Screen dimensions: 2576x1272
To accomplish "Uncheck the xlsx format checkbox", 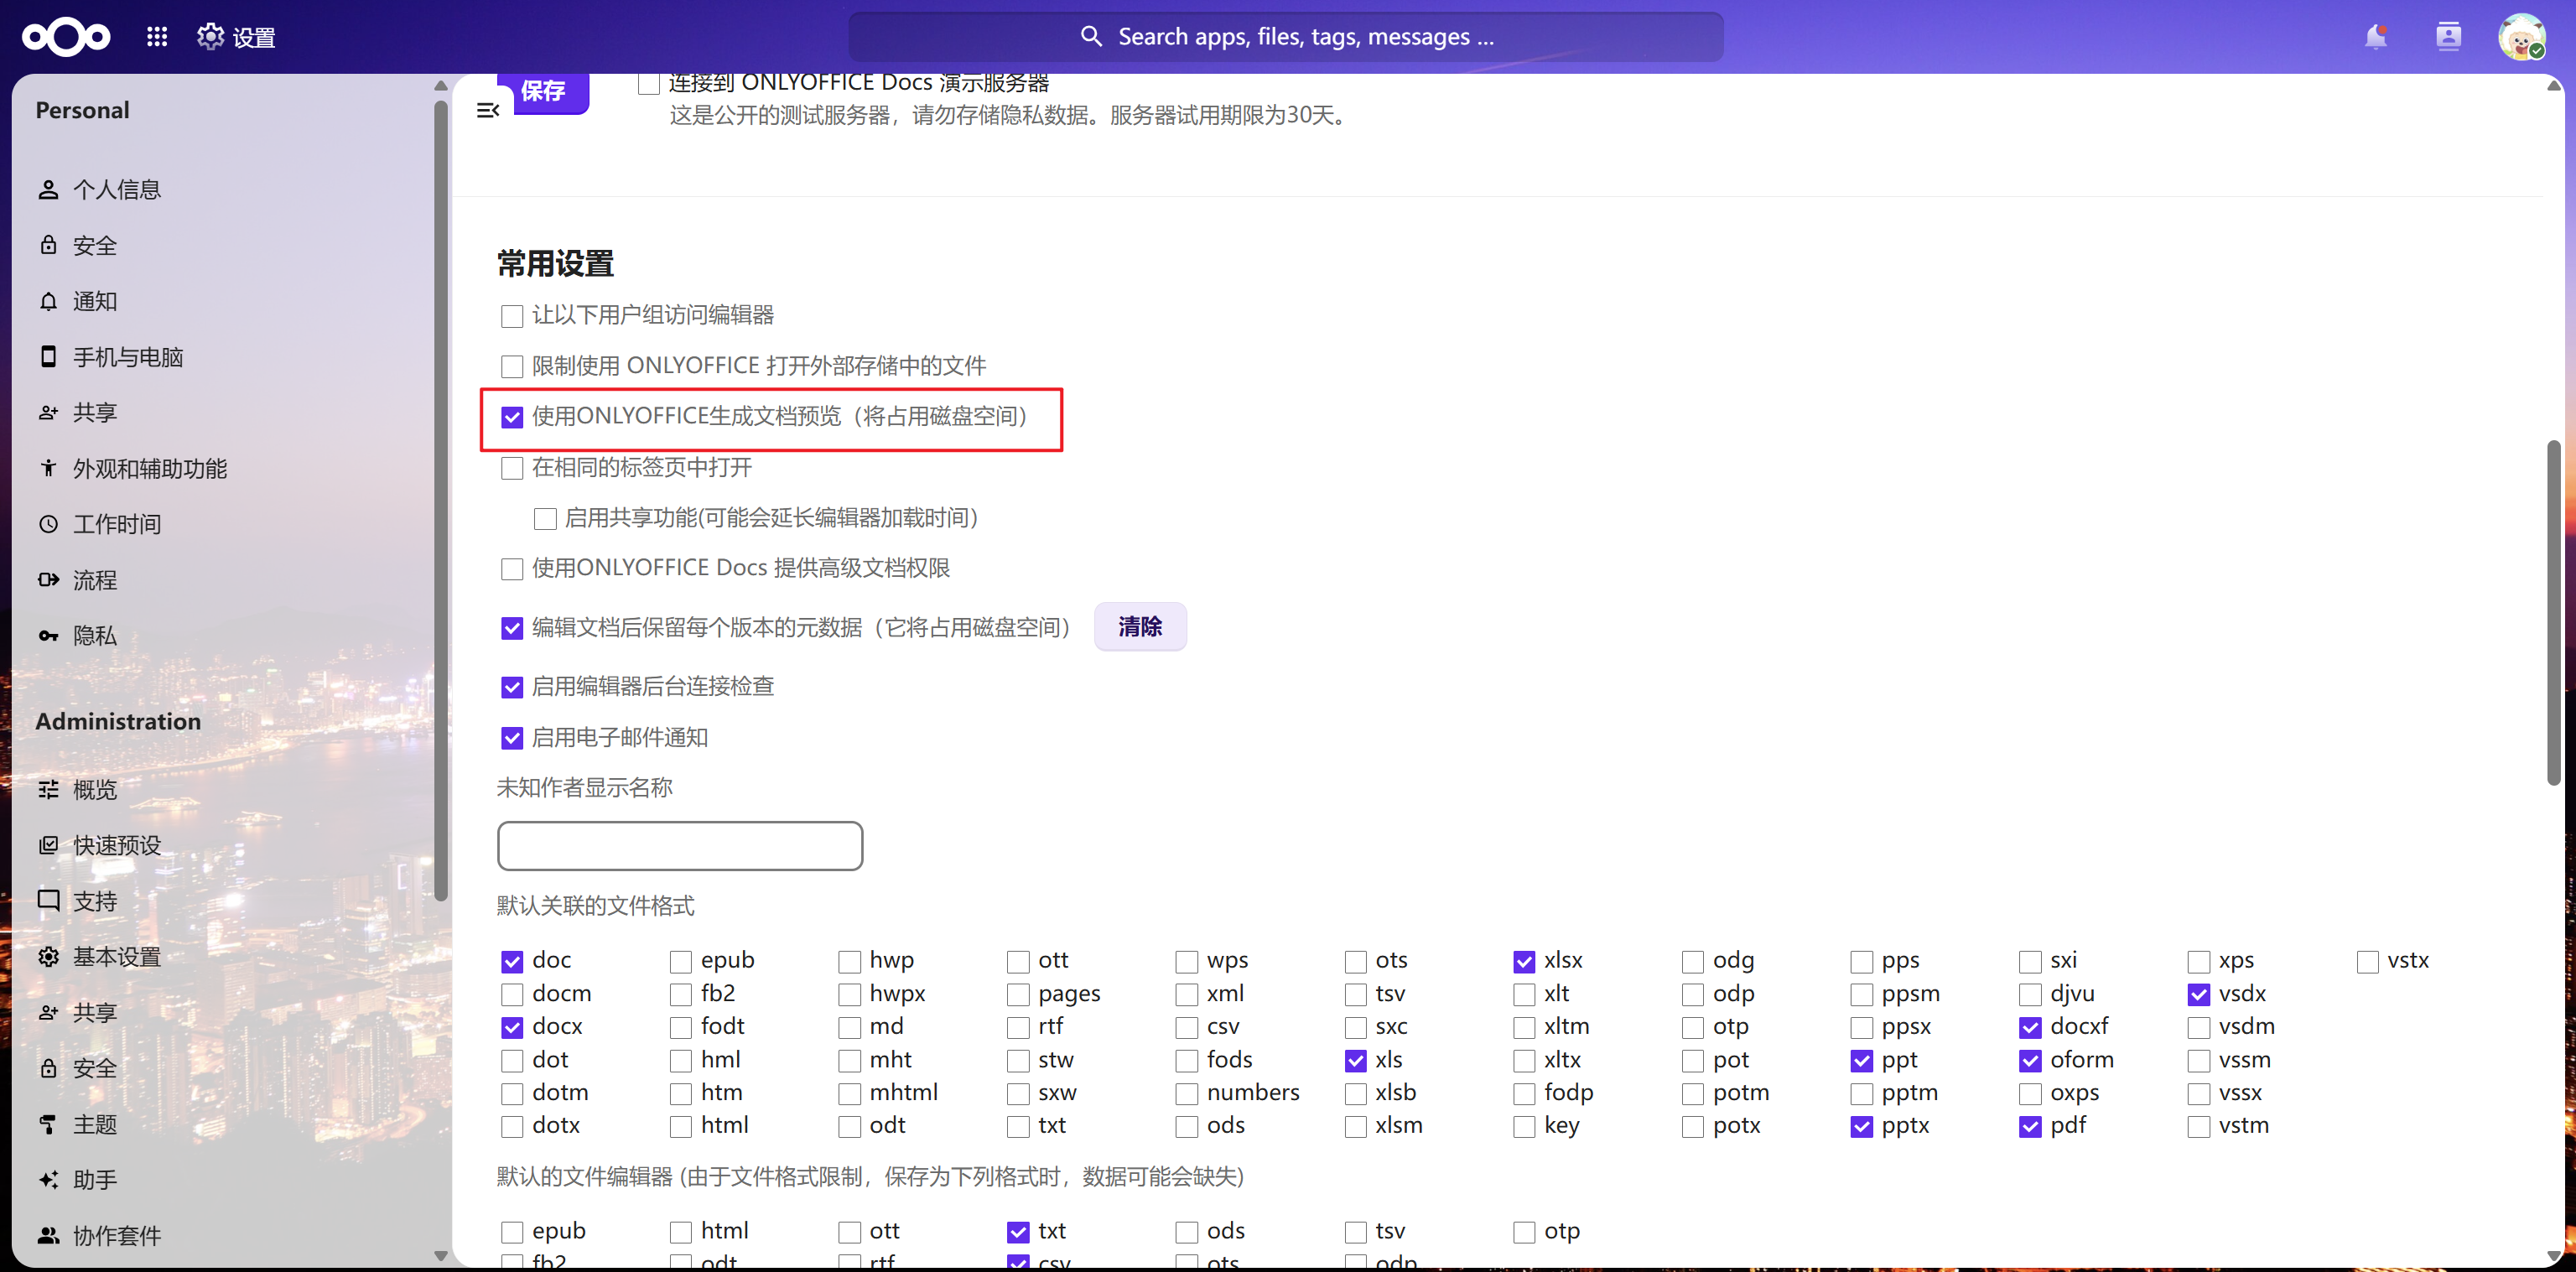I will coord(1524,962).
